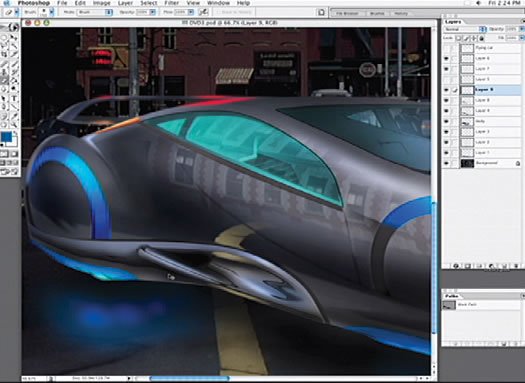This screenshot has height=383, width=525.
Task: Show the hidden Flying car layer
Action: tap(446, 48)
